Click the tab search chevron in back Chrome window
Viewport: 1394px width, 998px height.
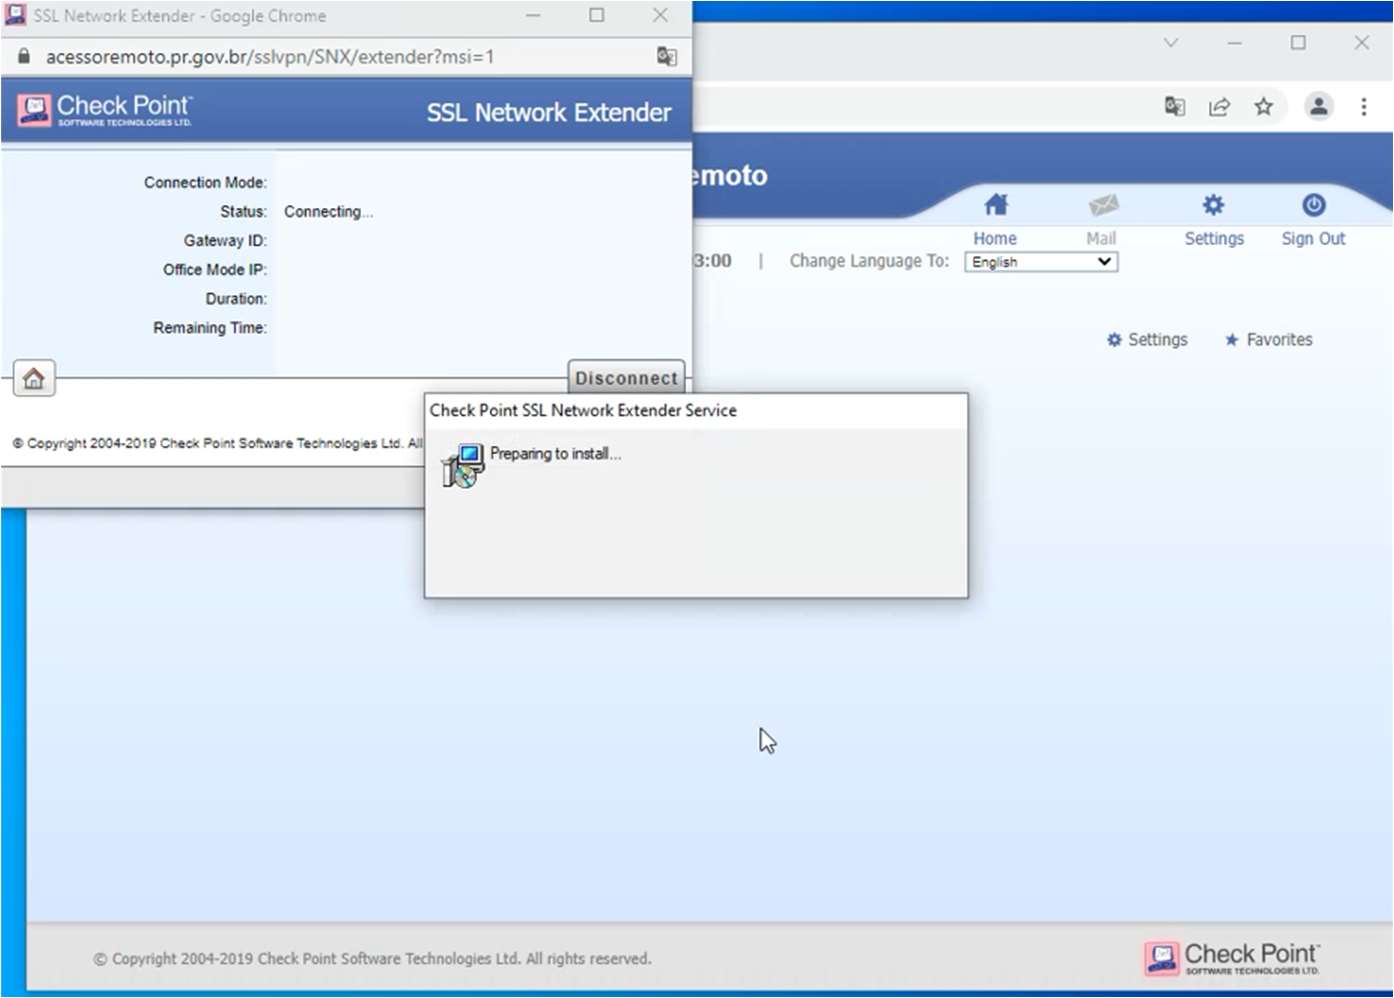pyautogui.click(x=1171, y=42)
